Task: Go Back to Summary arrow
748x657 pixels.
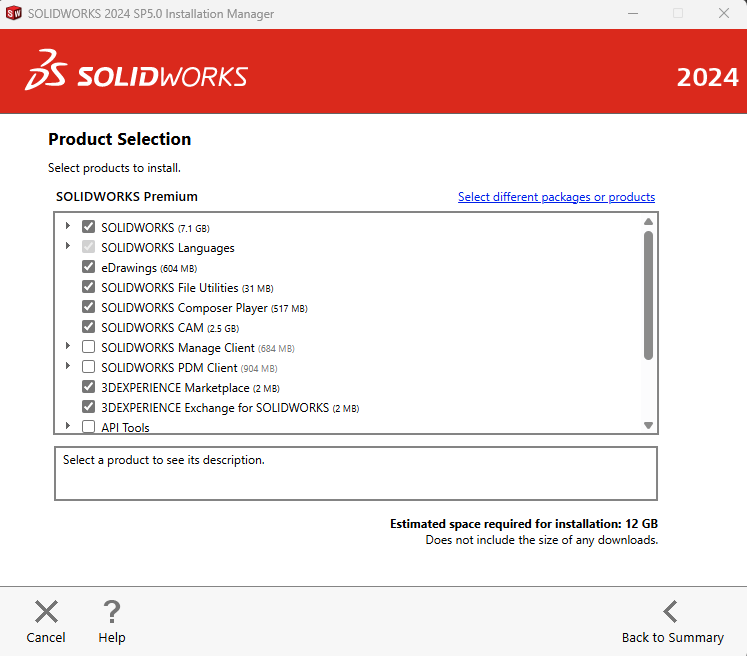Action: pyautogui.click(x=670, y=612)
